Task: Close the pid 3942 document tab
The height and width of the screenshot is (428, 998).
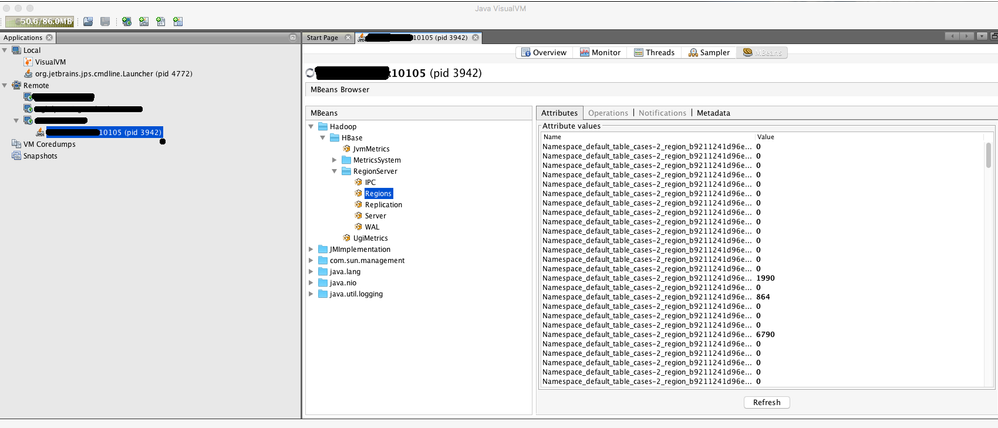Action: pyautogui.click(x=475, y=38)
